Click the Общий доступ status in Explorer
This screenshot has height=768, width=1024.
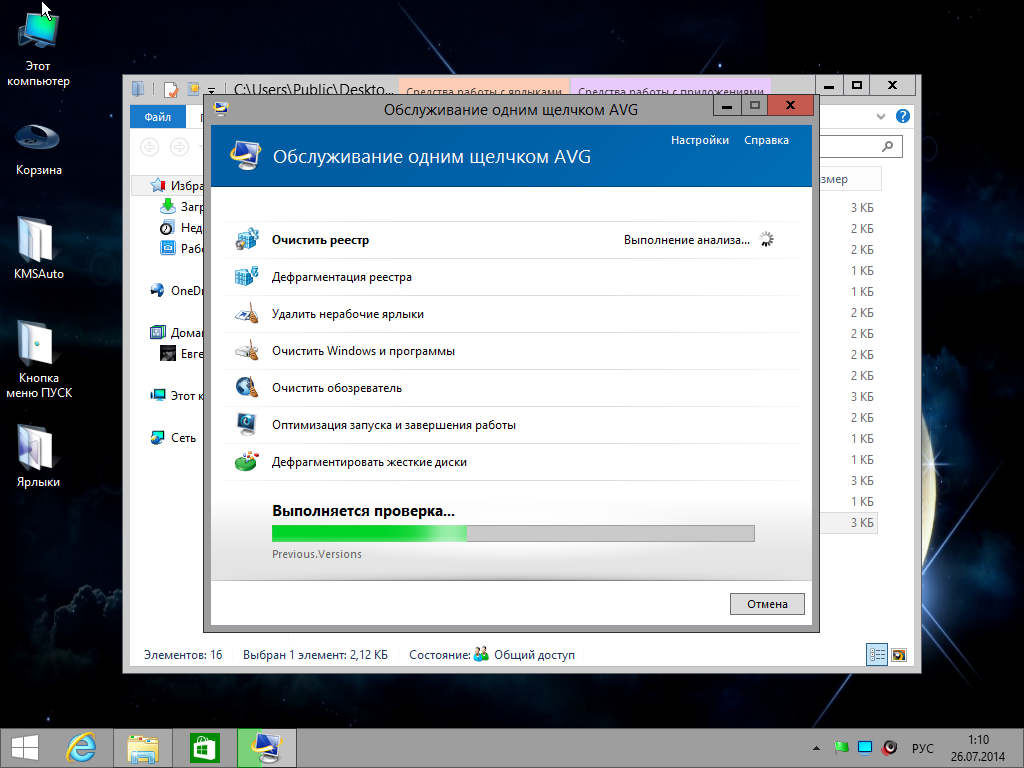(534, 654)
